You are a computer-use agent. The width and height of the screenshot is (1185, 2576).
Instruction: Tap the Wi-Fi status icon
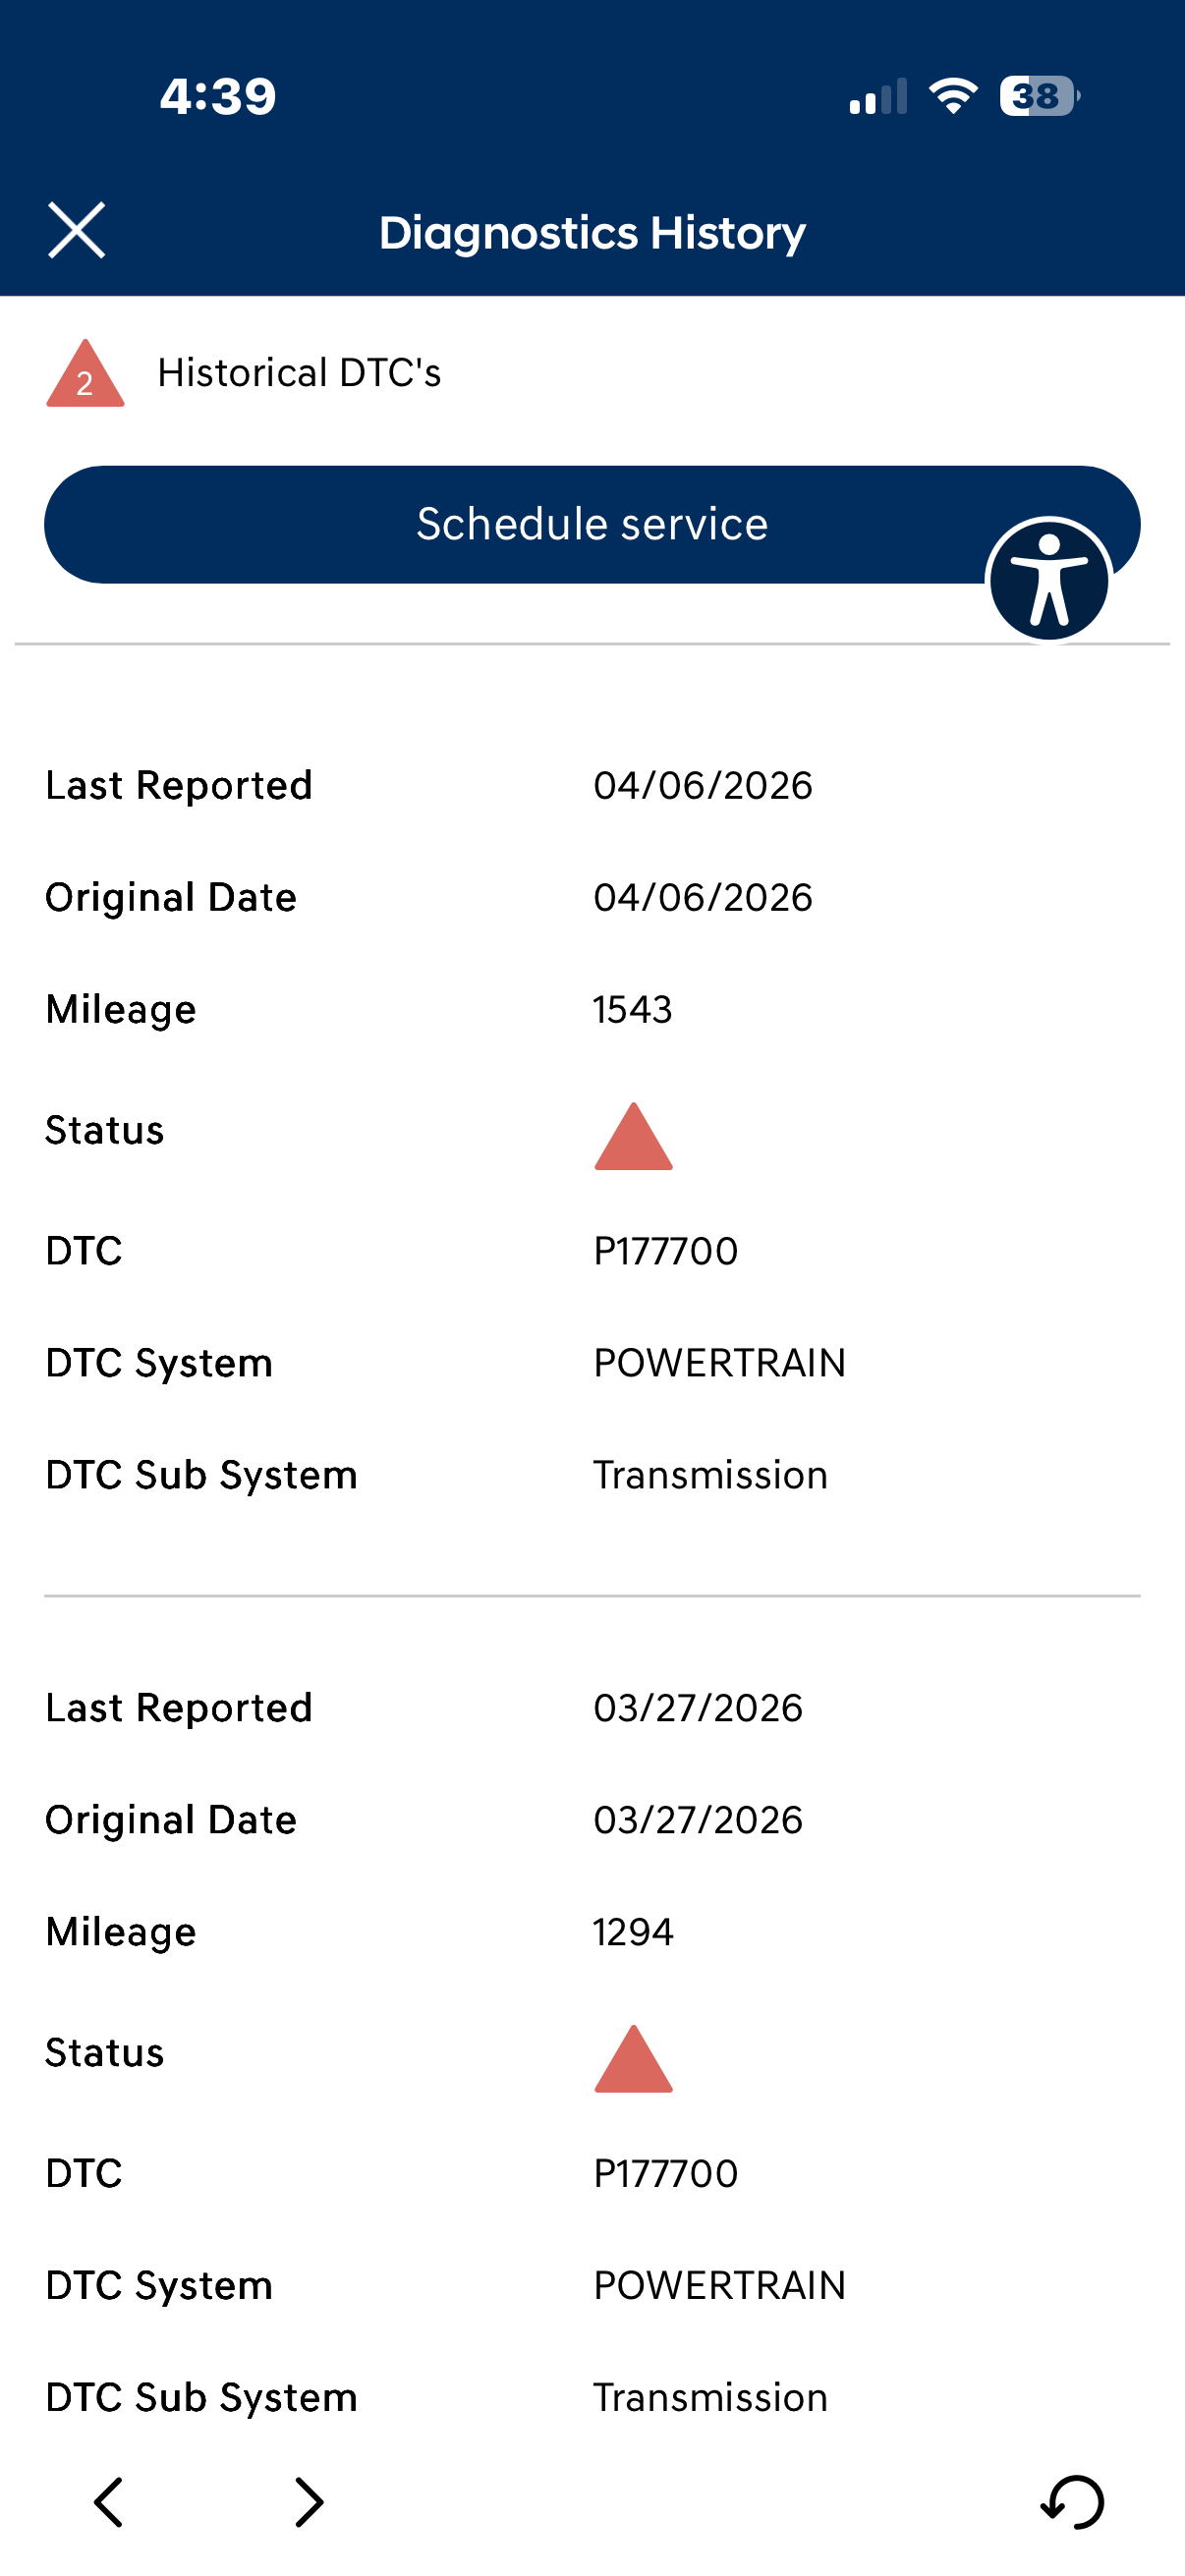pos(953,96)
